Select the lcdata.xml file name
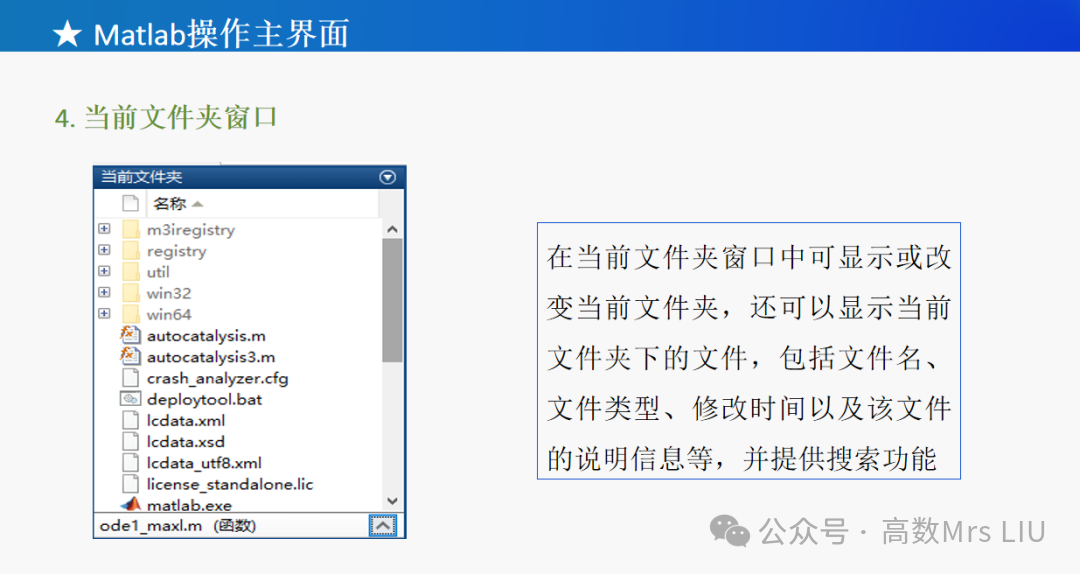 coord(185,420)
